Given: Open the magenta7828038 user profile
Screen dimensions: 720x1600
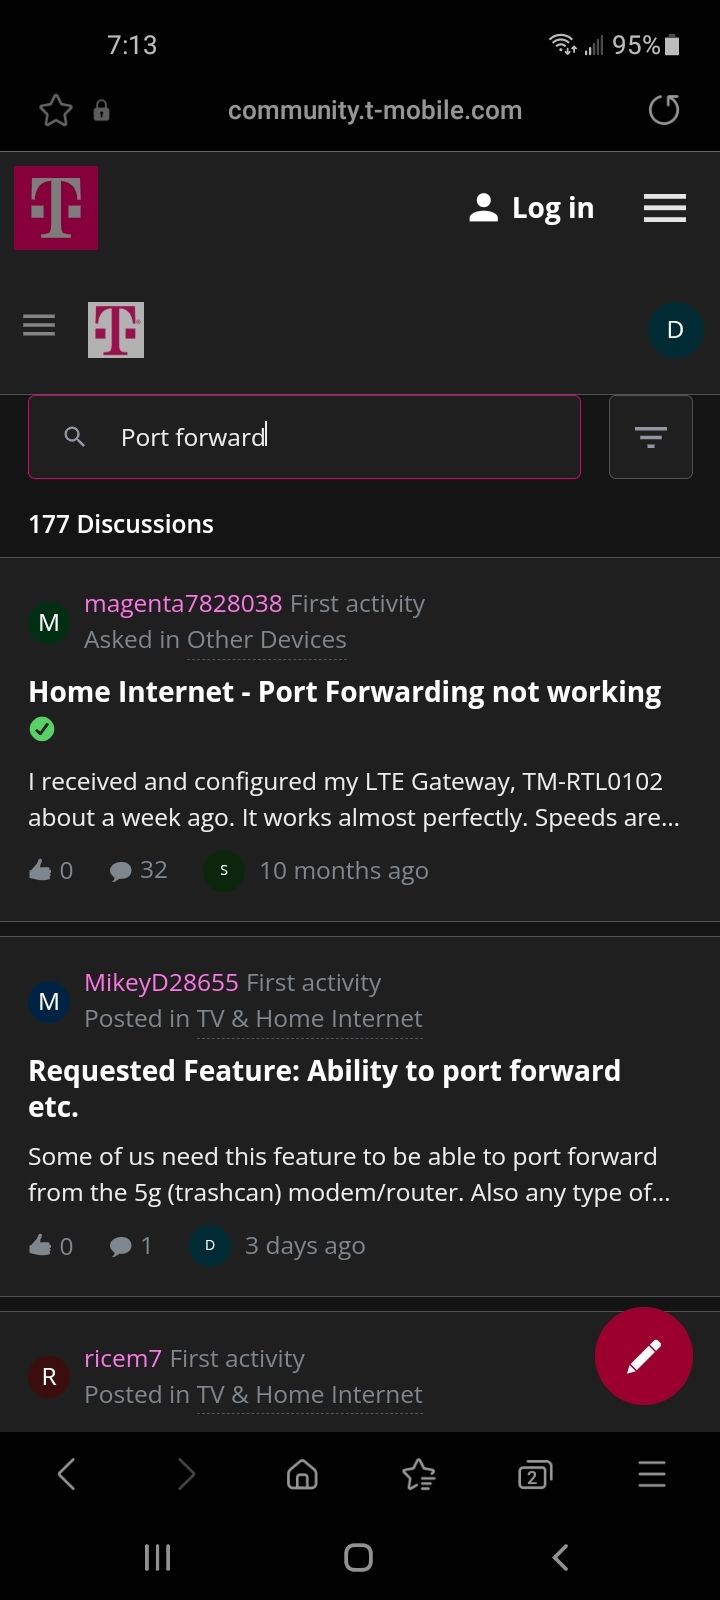Looking at the screenshot, I should pos(183,604).
